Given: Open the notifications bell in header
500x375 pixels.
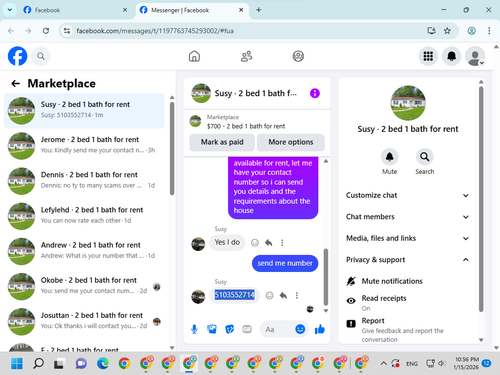Looking at the screenshot, I should [452, 56].
